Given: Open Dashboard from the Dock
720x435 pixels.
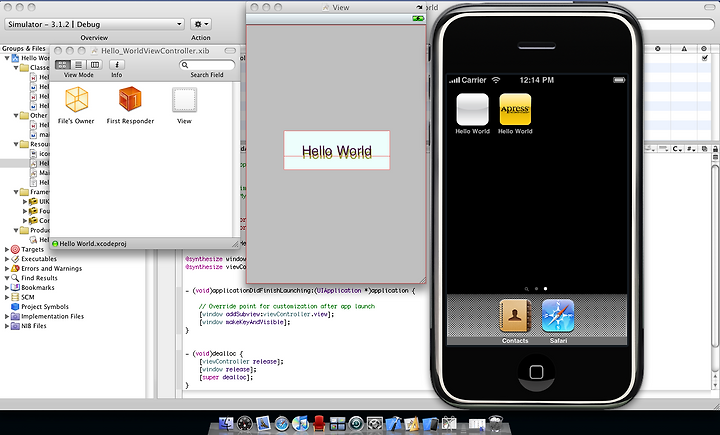Looking at the screenshot, I should pos(245,423).
